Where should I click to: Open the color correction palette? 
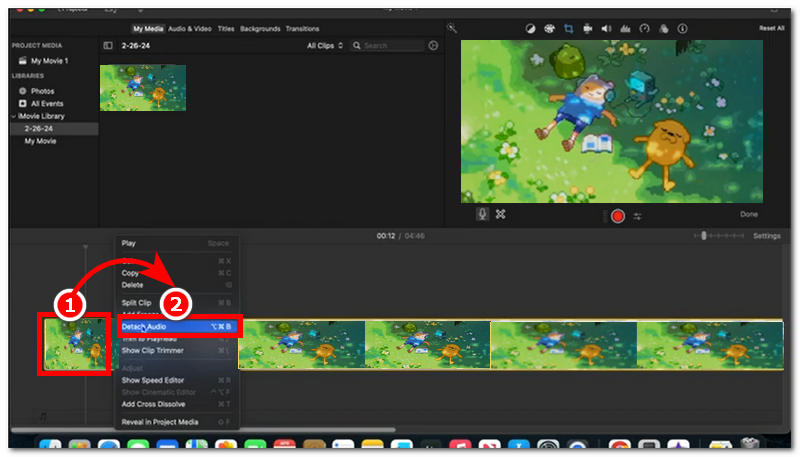tap(549, 29)
